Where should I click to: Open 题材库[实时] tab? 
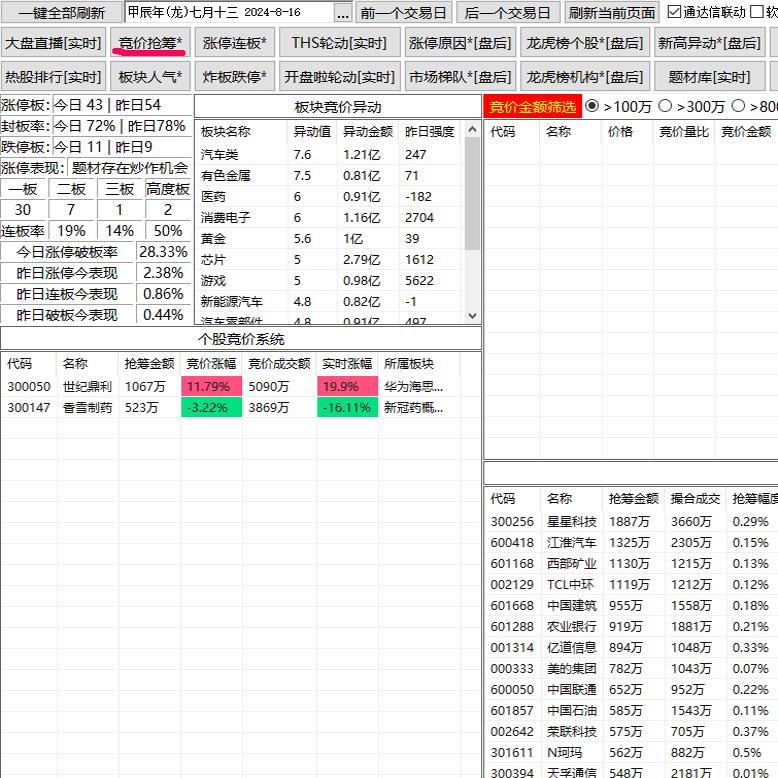[710, 76]
